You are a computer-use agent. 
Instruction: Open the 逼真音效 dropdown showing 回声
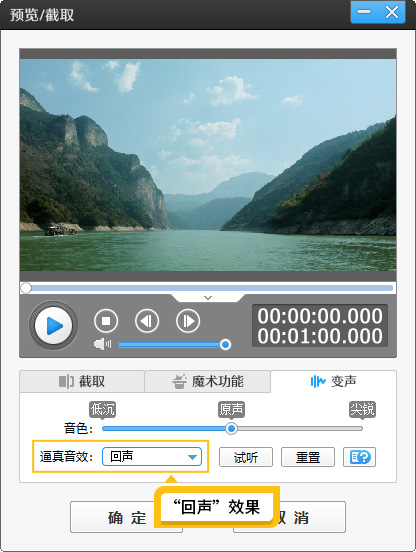(x=152, y=457)
